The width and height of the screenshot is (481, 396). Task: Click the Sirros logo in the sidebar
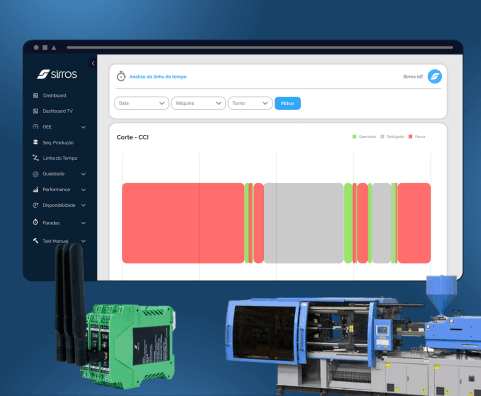coord(57,74)
